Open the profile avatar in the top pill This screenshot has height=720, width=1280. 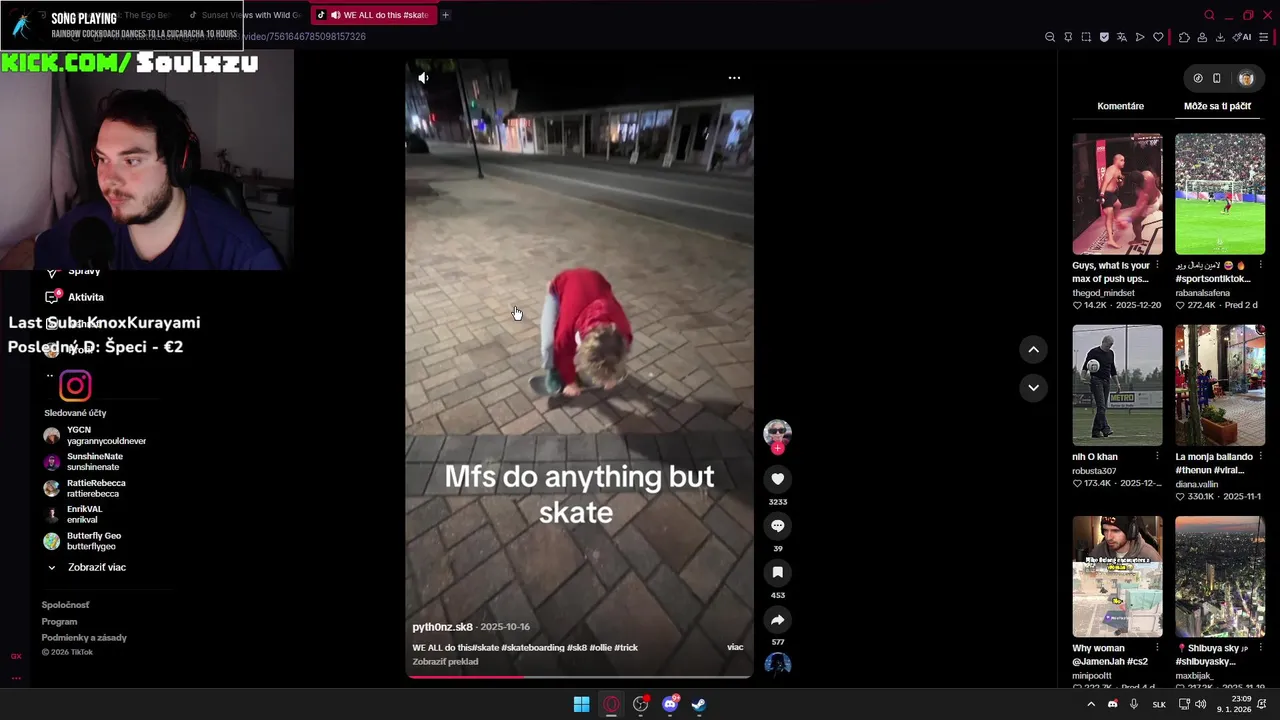point(1246,78)
